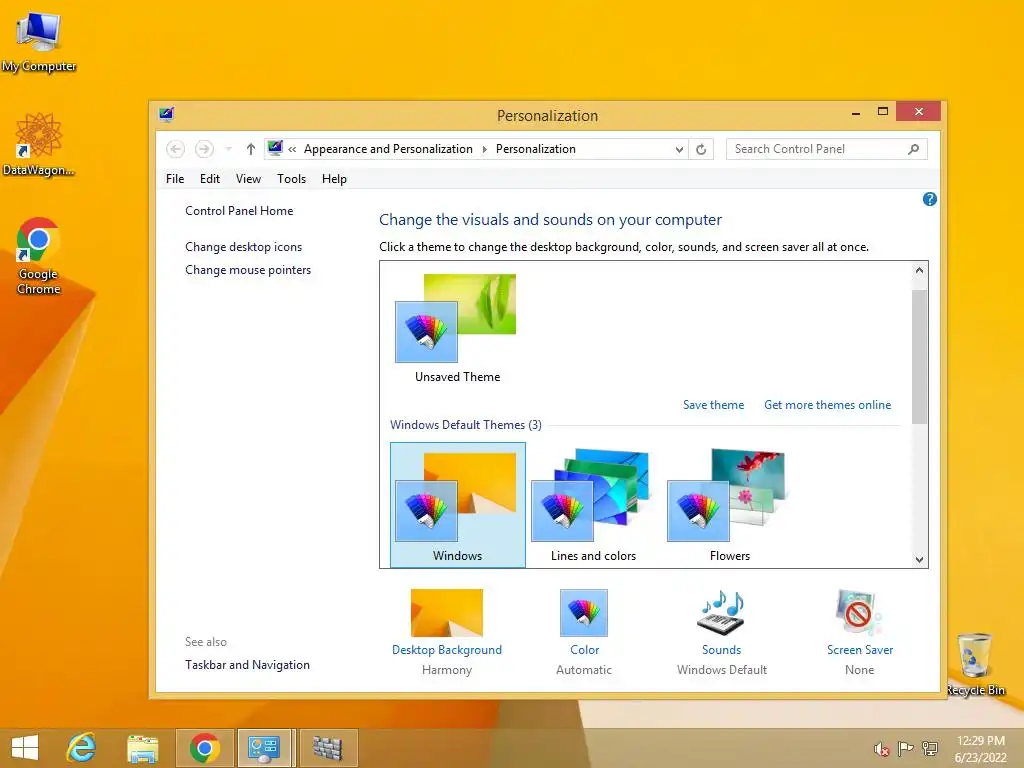This screenshot has height=768, width=1024.
Task: Click theme list scroll down arrow
Action: point(920,559)
